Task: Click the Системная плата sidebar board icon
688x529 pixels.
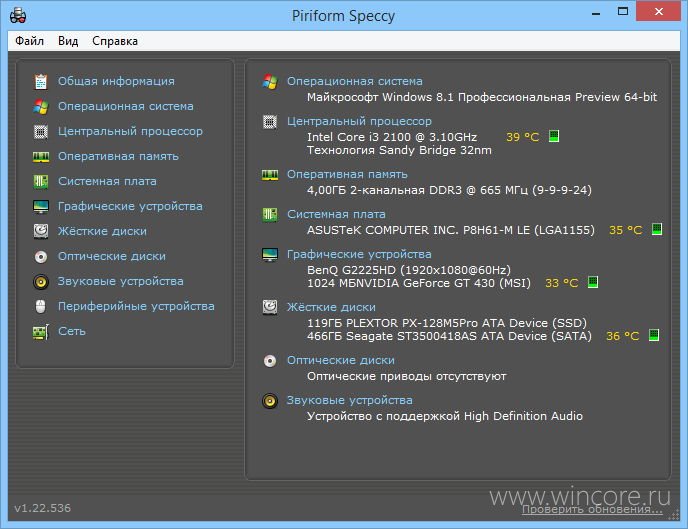Action: point(41,181)
